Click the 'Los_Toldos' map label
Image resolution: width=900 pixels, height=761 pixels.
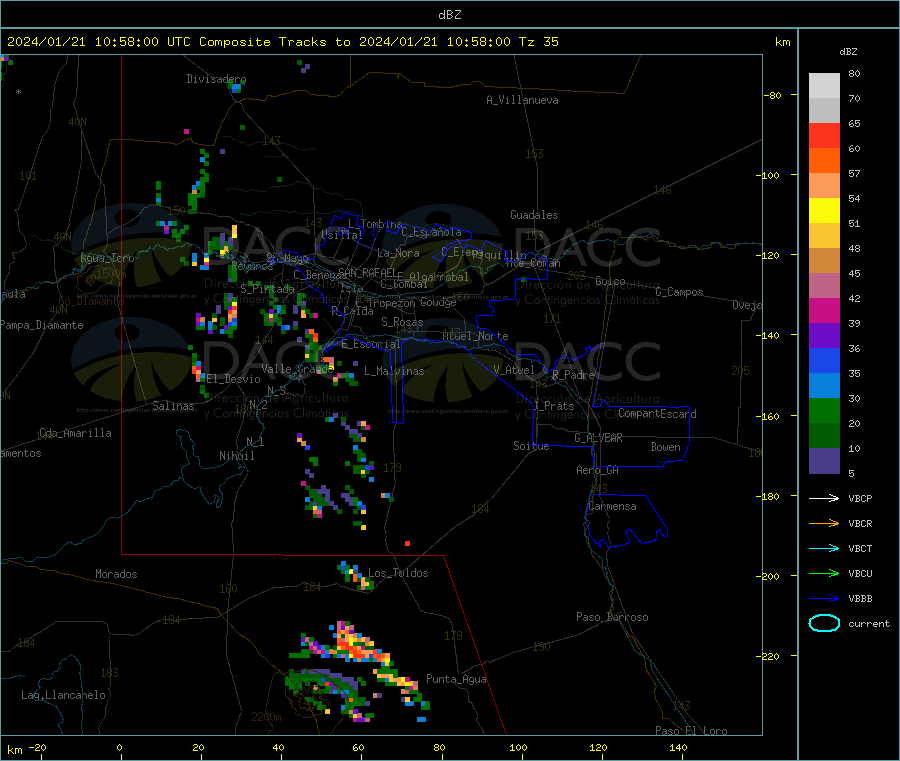pyautogui.click(x=398, y=573)
